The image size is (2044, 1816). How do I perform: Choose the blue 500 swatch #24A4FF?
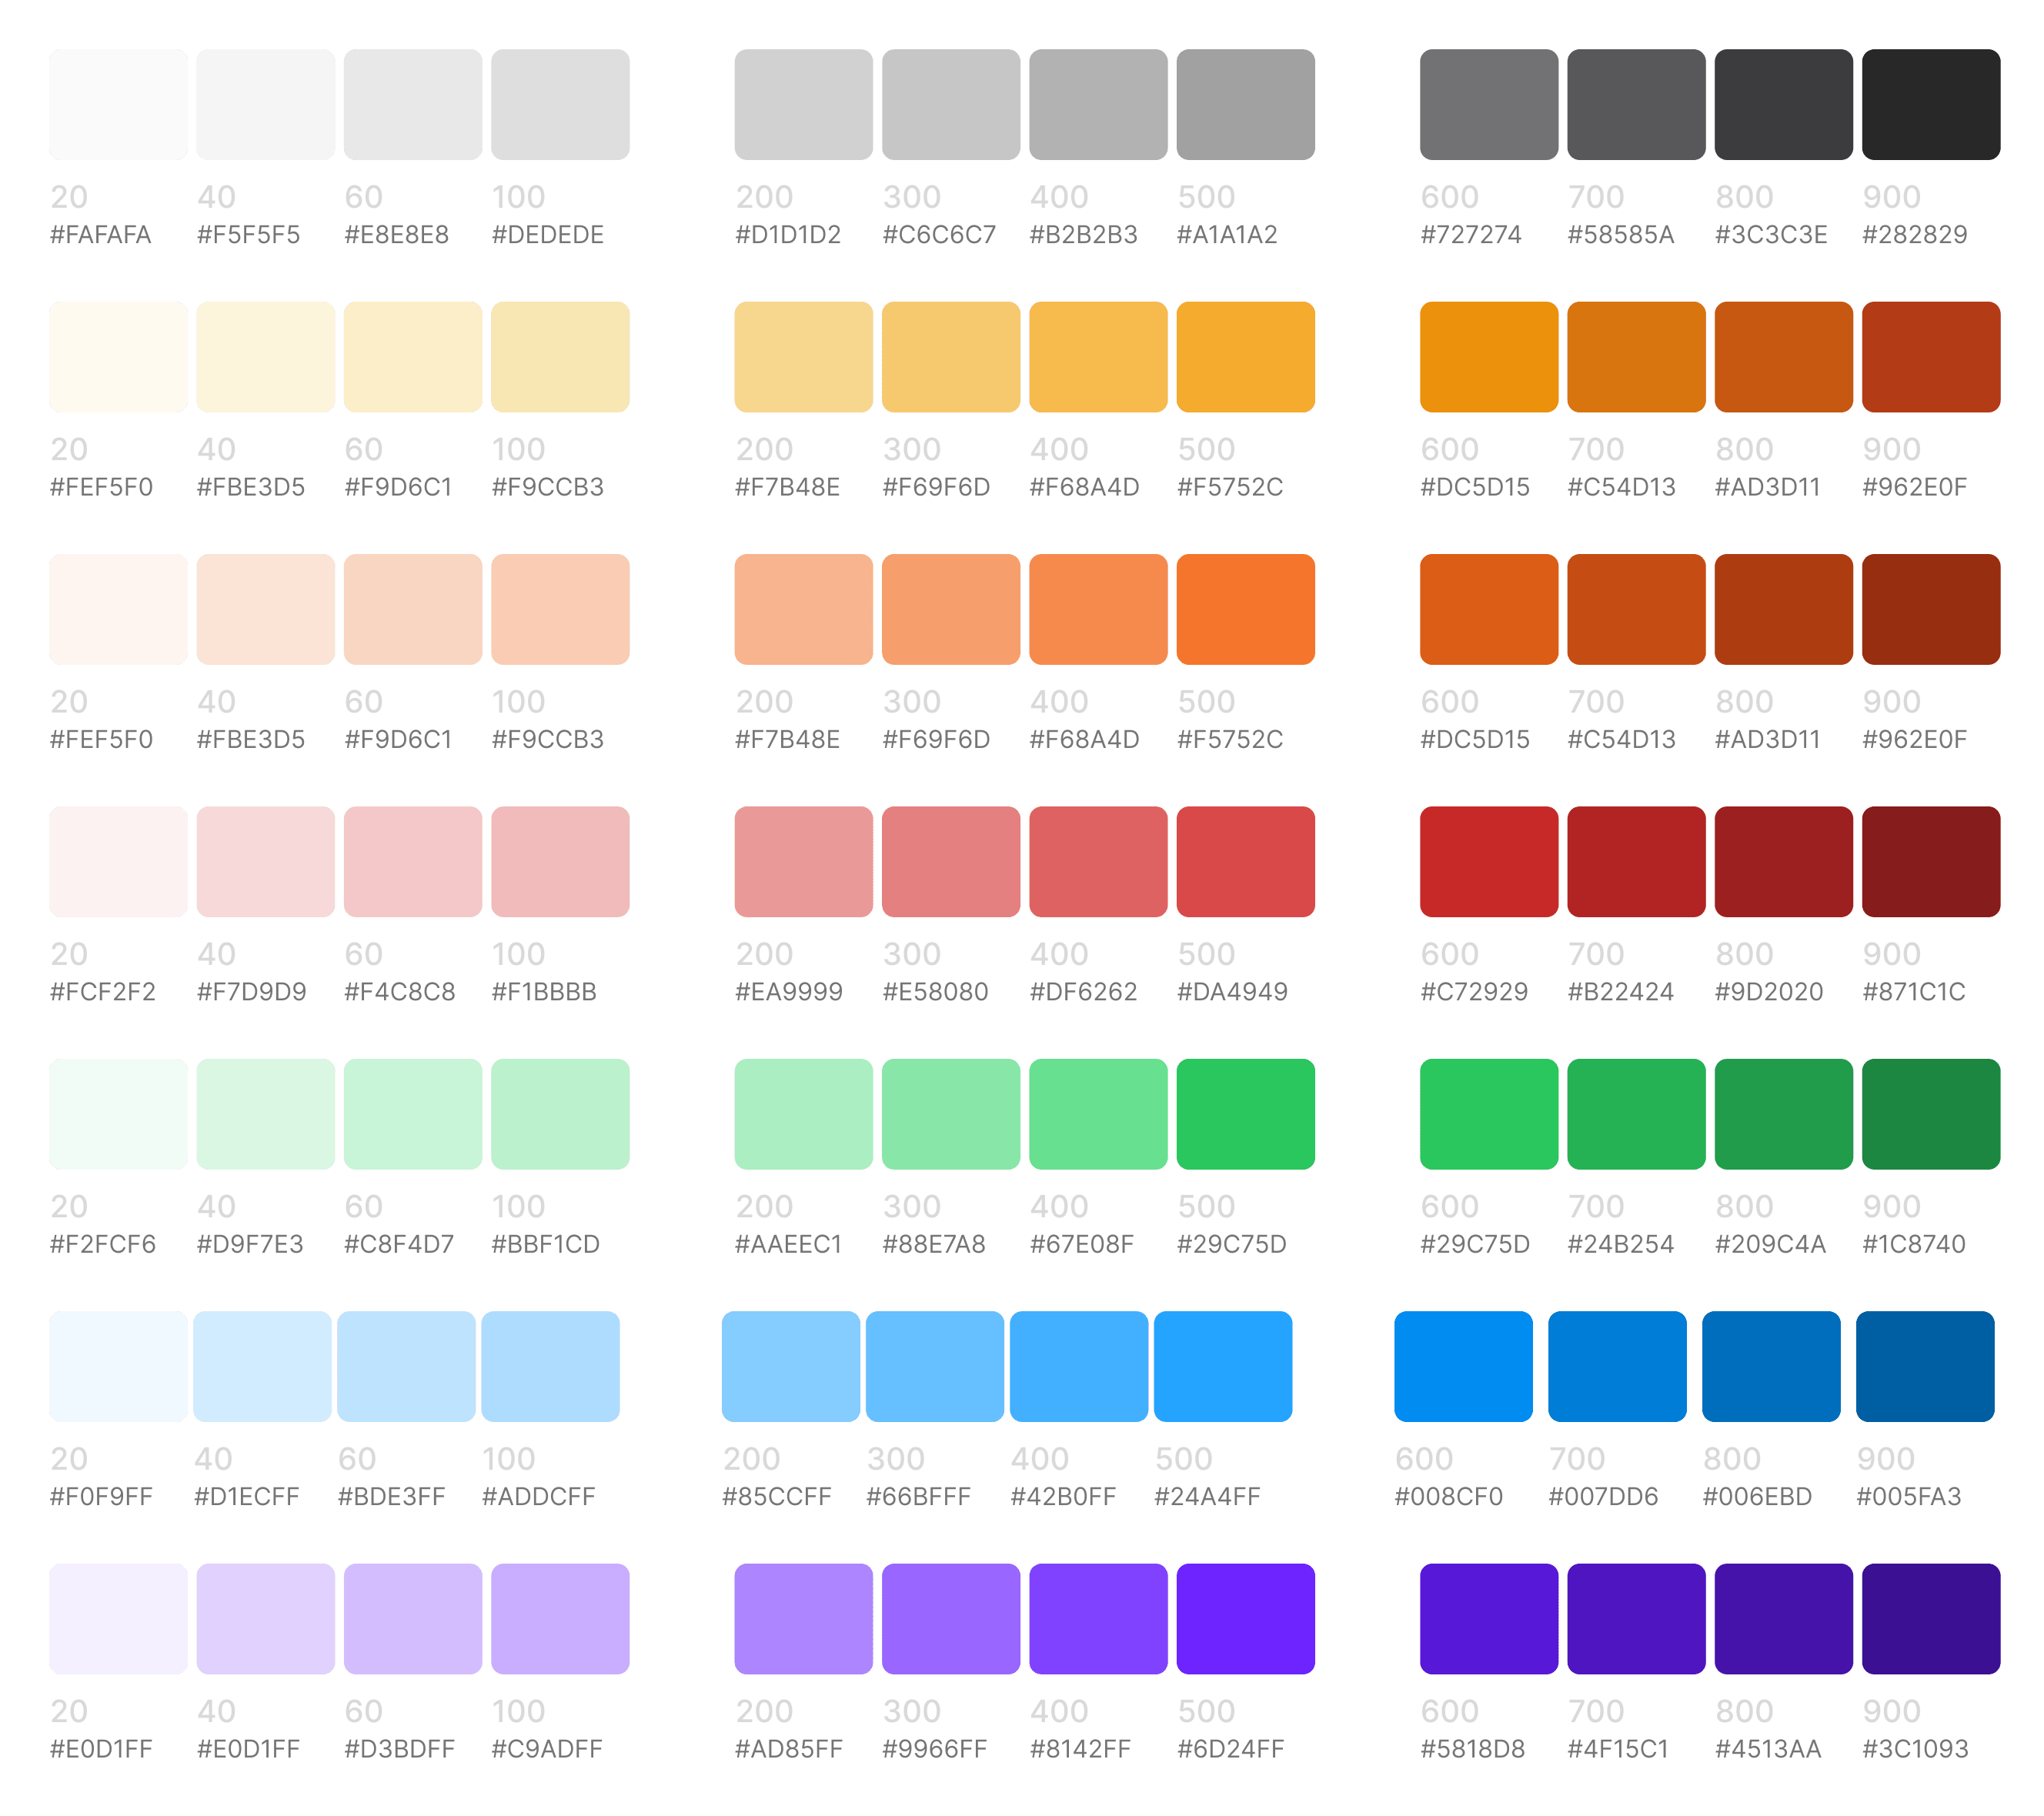(x=1223, y=1367)
